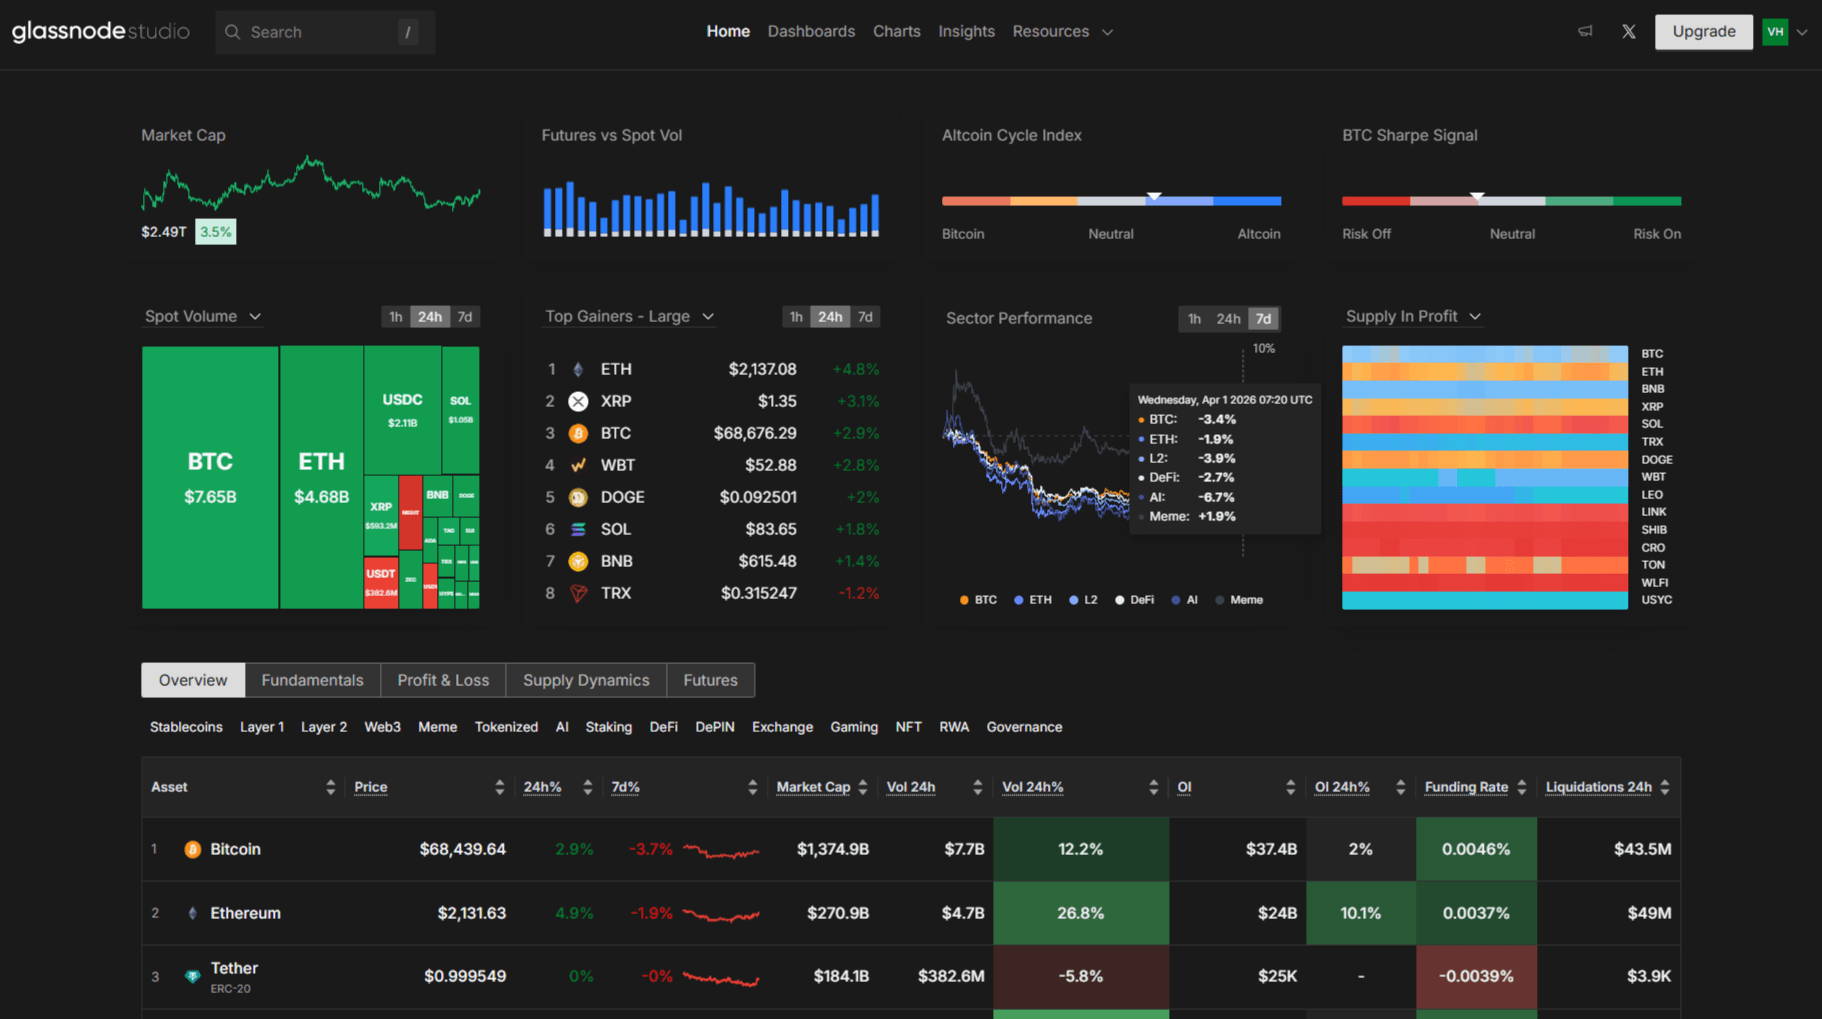The width and height of the screenshot is (1822, 1019).
Task: Open Glassnode's X (Twitter) profile icon
Action: click(1628, 31)
